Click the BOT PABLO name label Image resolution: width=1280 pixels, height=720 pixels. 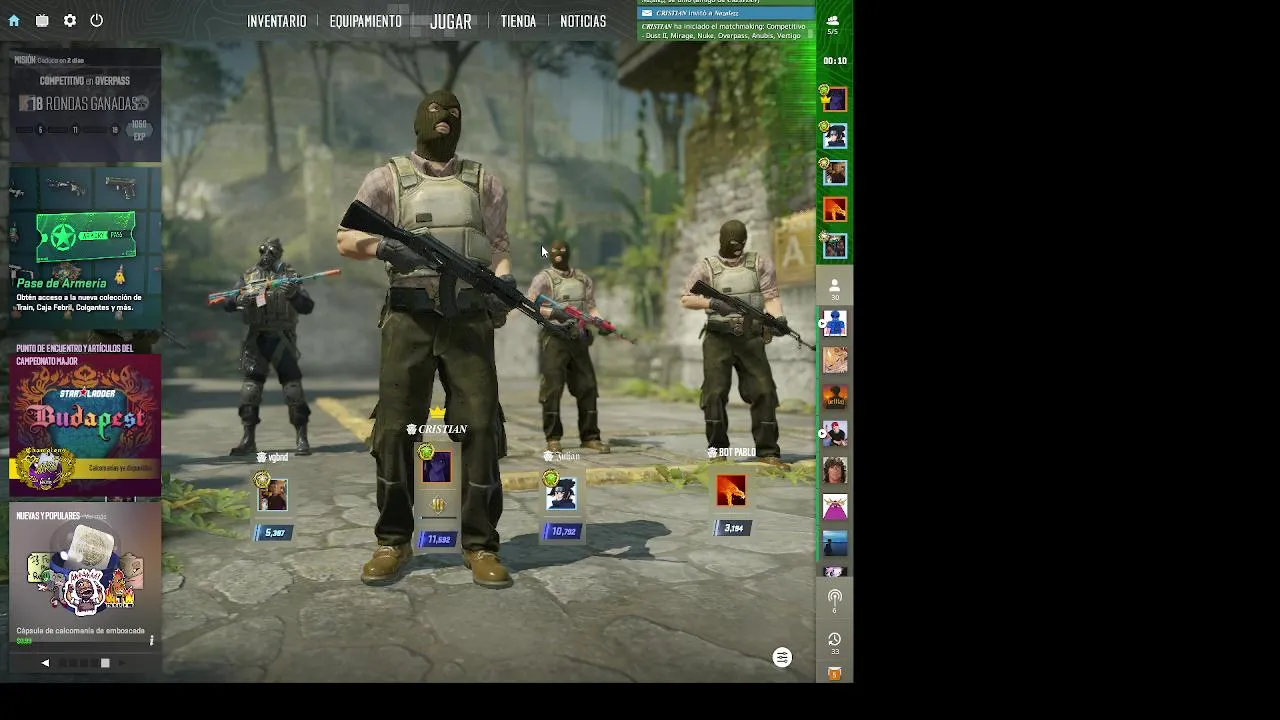[x=737, y=453]
